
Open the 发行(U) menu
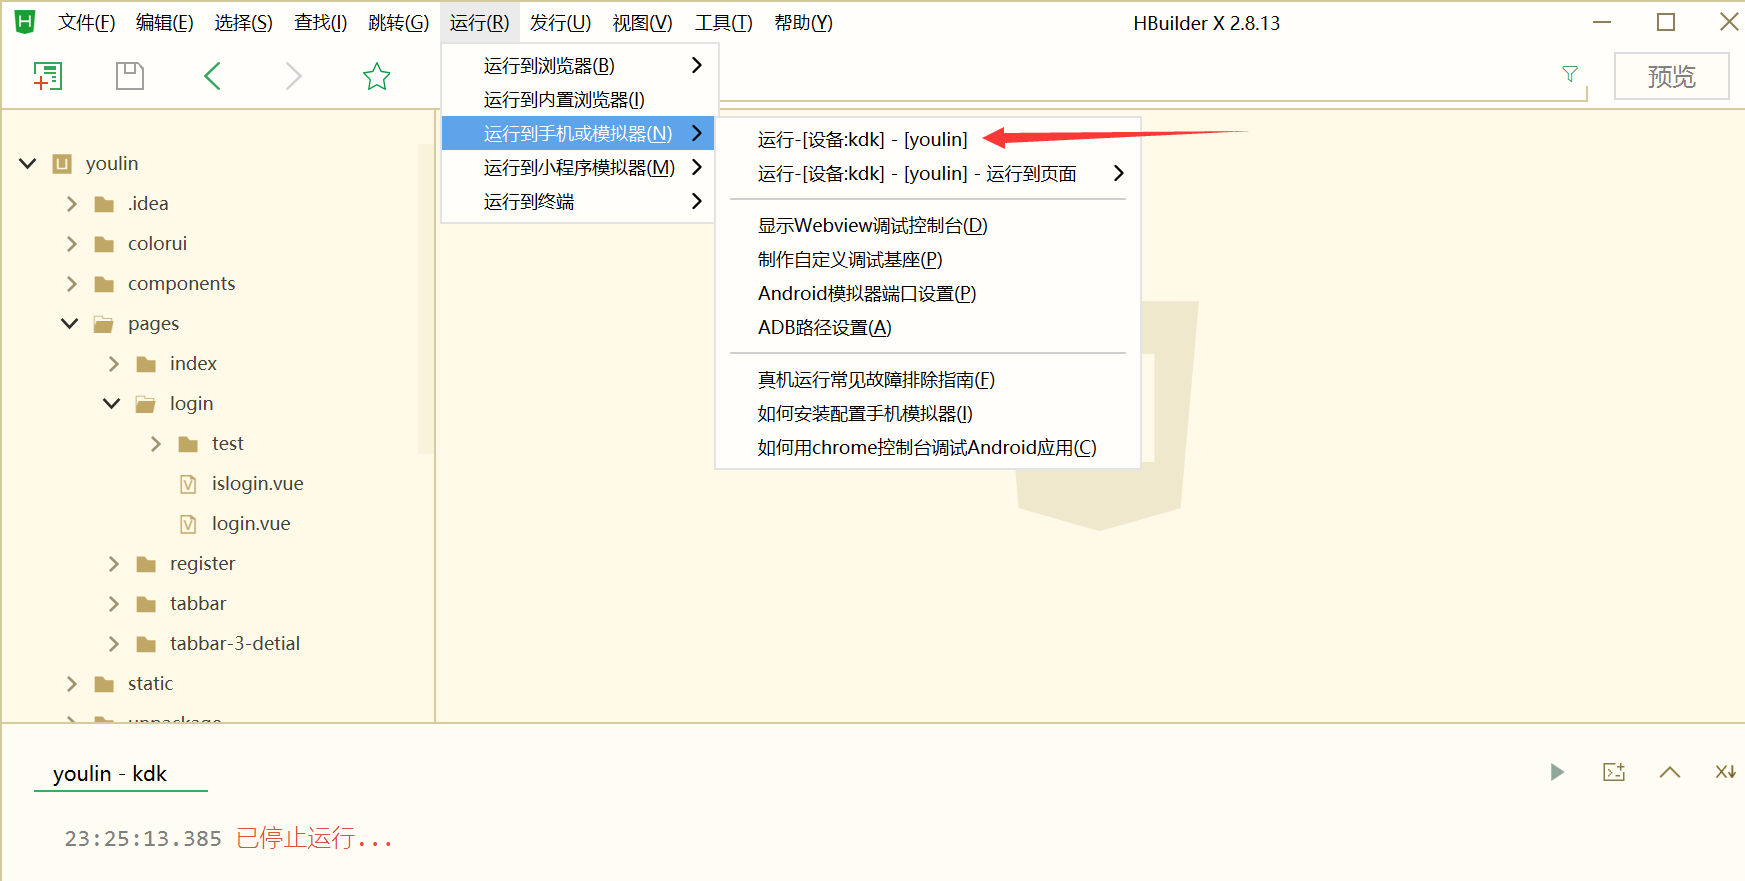click(x=560, y=23)
